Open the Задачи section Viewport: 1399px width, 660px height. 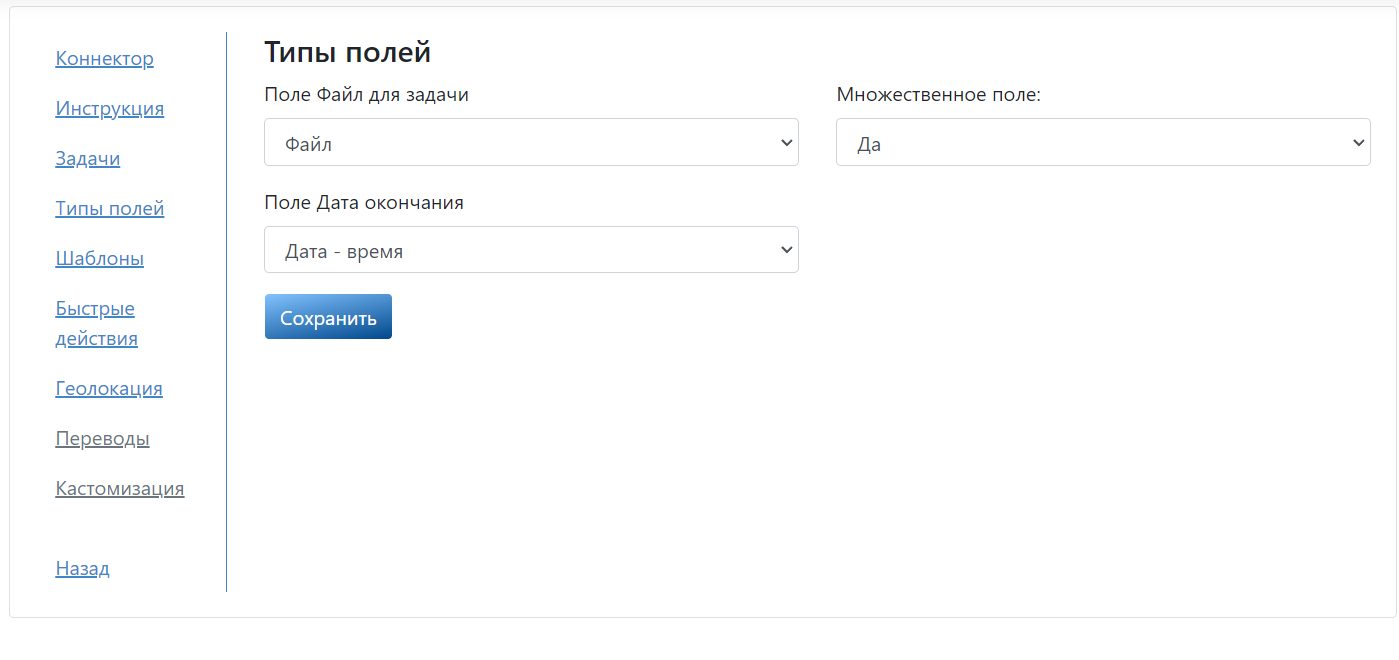tap(87, 158)
